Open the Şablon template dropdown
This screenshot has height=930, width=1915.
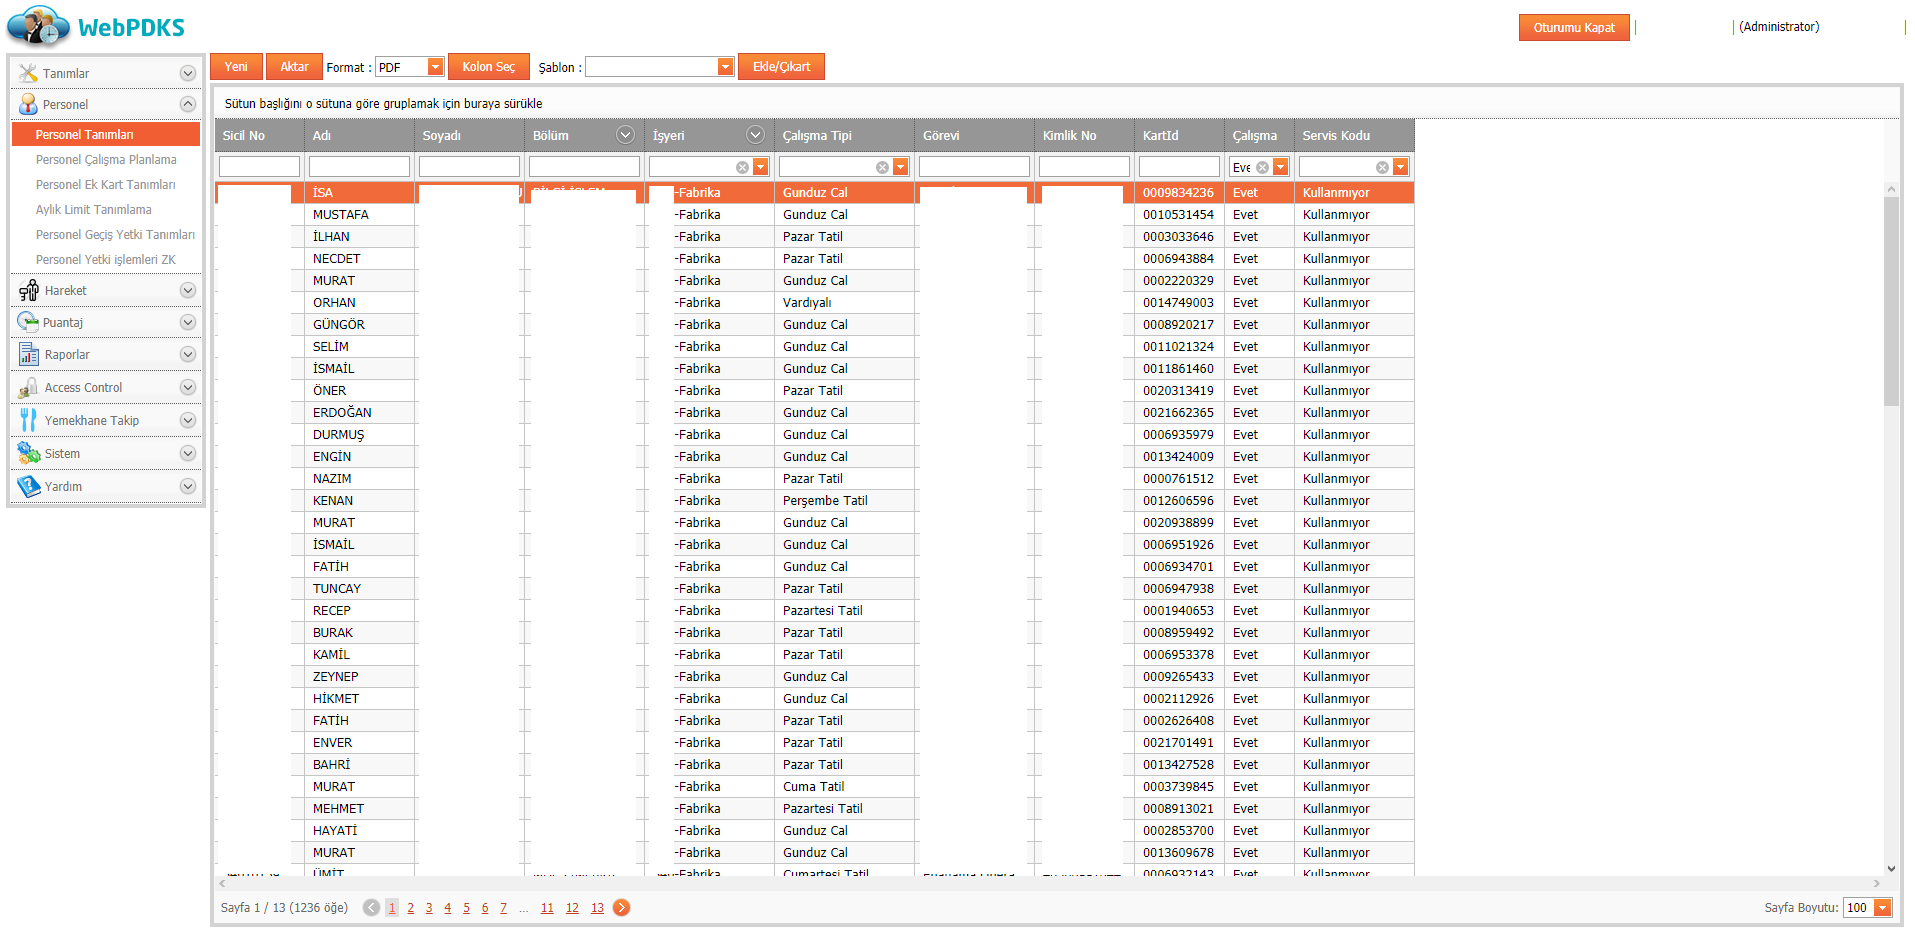[x=725, y=67]
